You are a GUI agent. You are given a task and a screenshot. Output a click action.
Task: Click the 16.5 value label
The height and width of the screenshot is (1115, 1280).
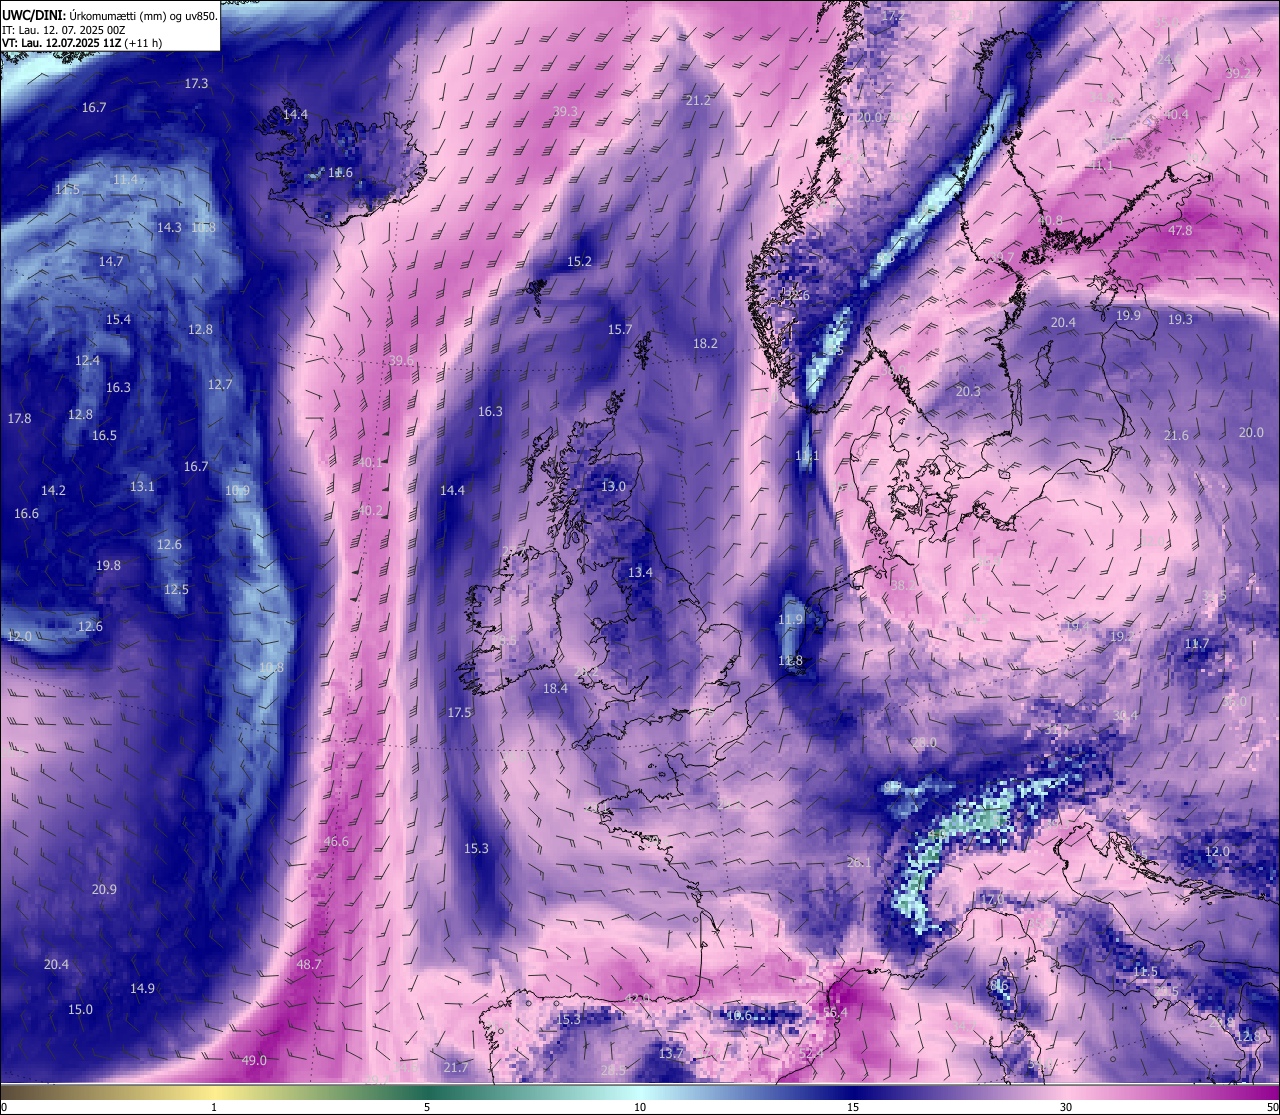tap(104, 436)
